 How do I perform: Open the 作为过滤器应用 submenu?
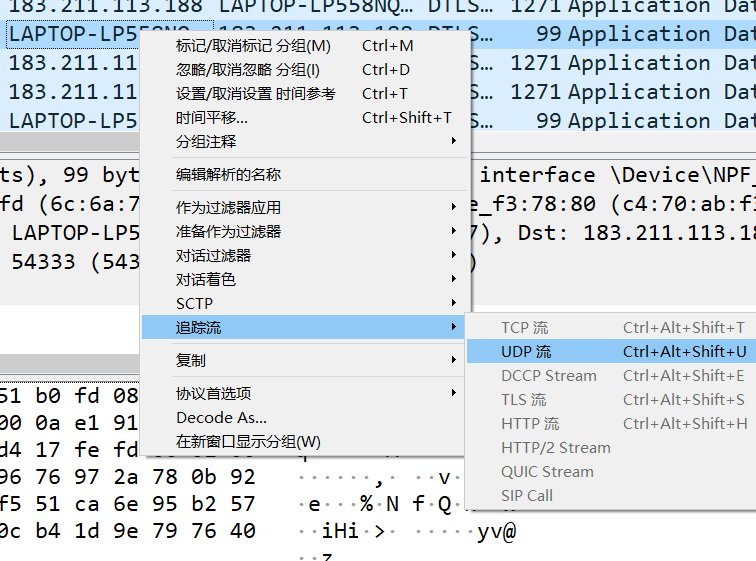303,208
